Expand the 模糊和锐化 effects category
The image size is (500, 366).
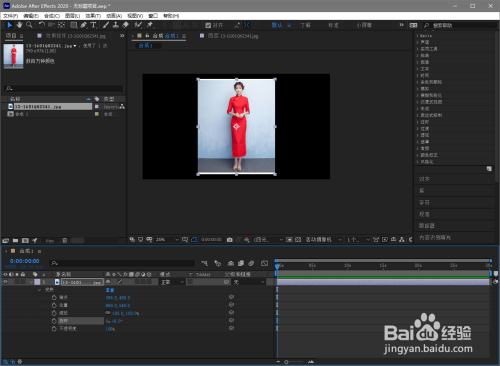(417, 95)
